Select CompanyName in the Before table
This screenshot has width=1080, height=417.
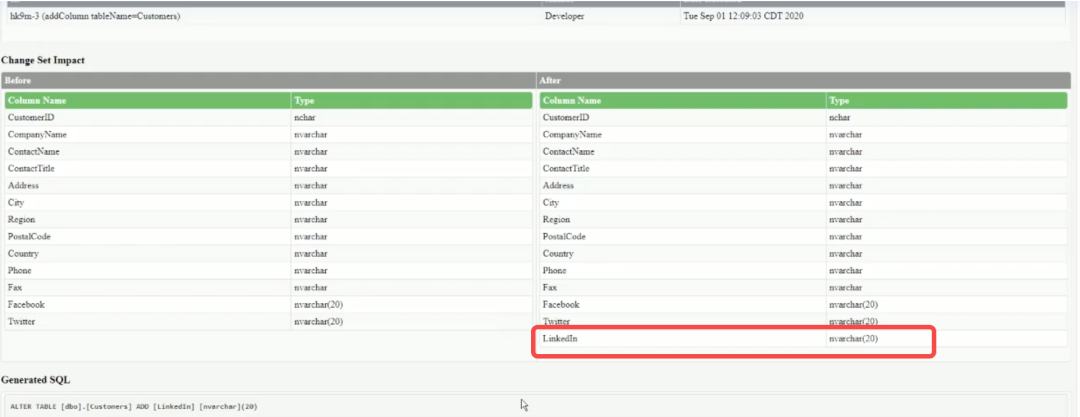click(x=37, y=134)
